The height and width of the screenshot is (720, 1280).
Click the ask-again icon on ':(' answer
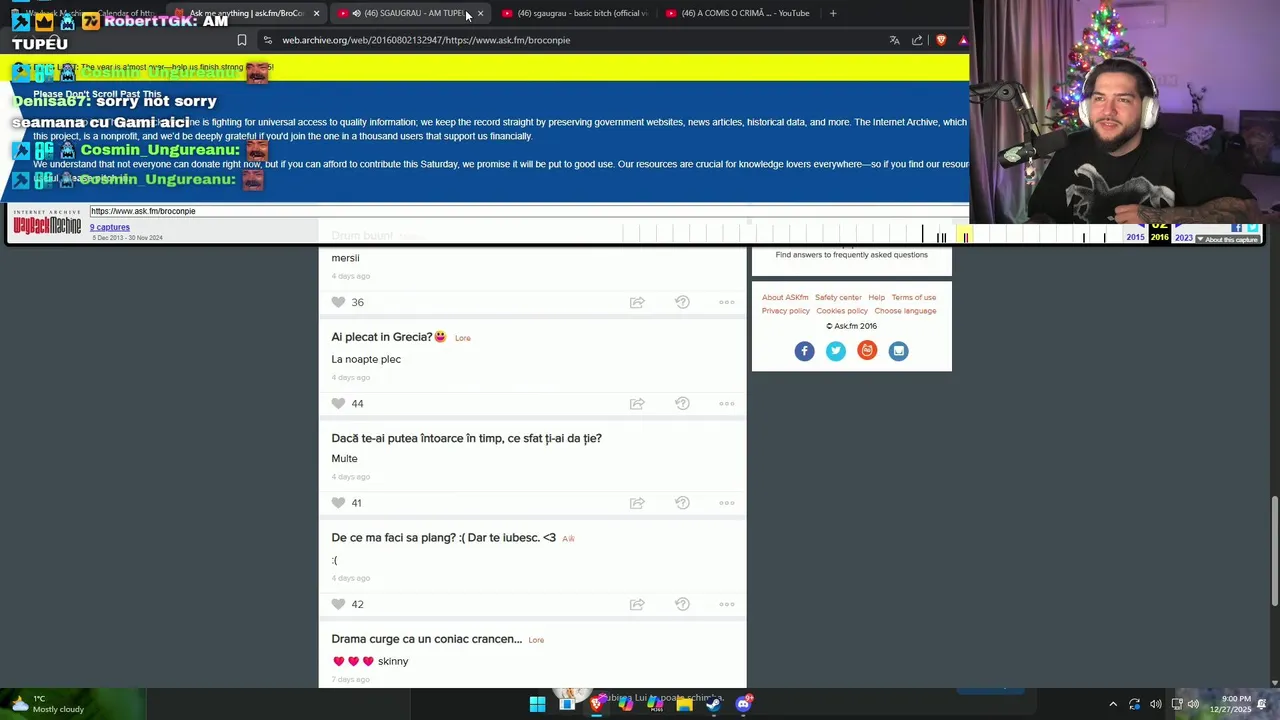pyautogui.click(x=682, y=604)
